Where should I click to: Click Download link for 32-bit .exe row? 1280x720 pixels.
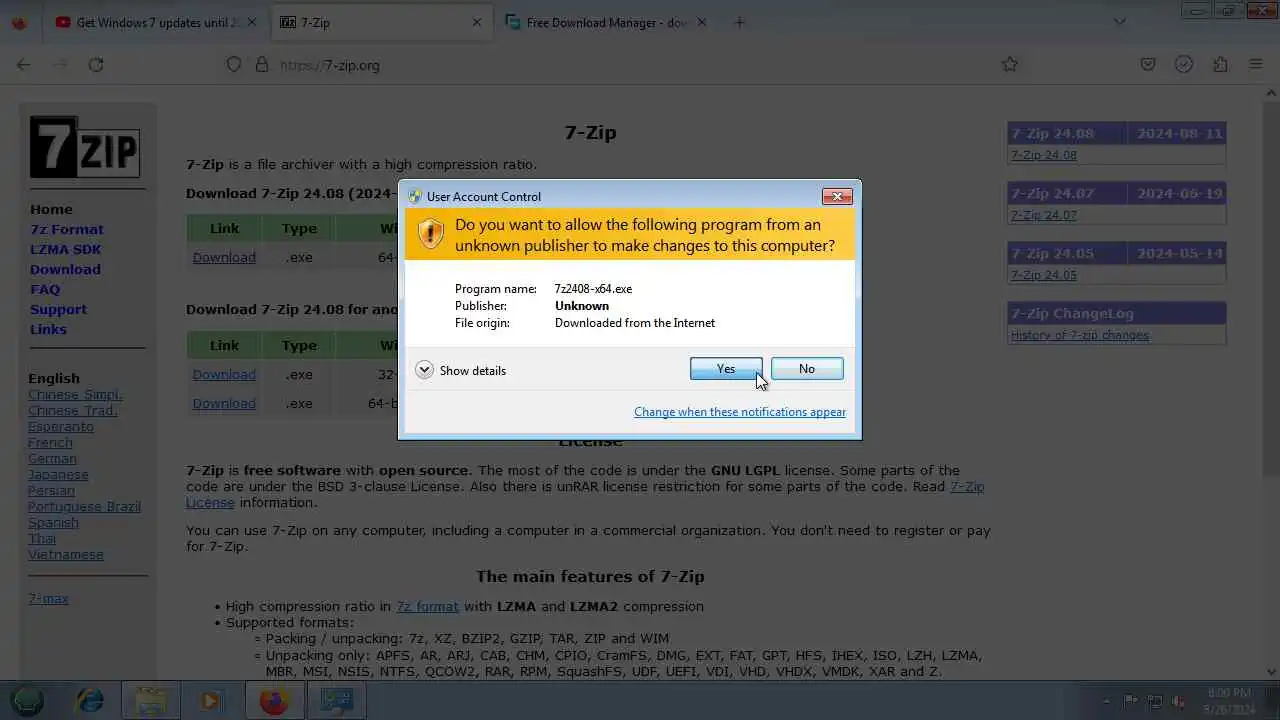click(224, 374)
